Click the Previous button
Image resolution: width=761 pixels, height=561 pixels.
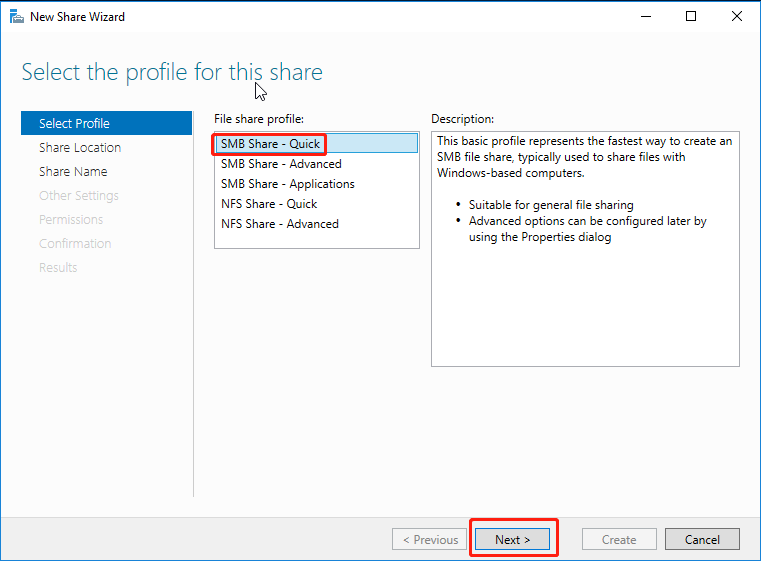(430, 539)
